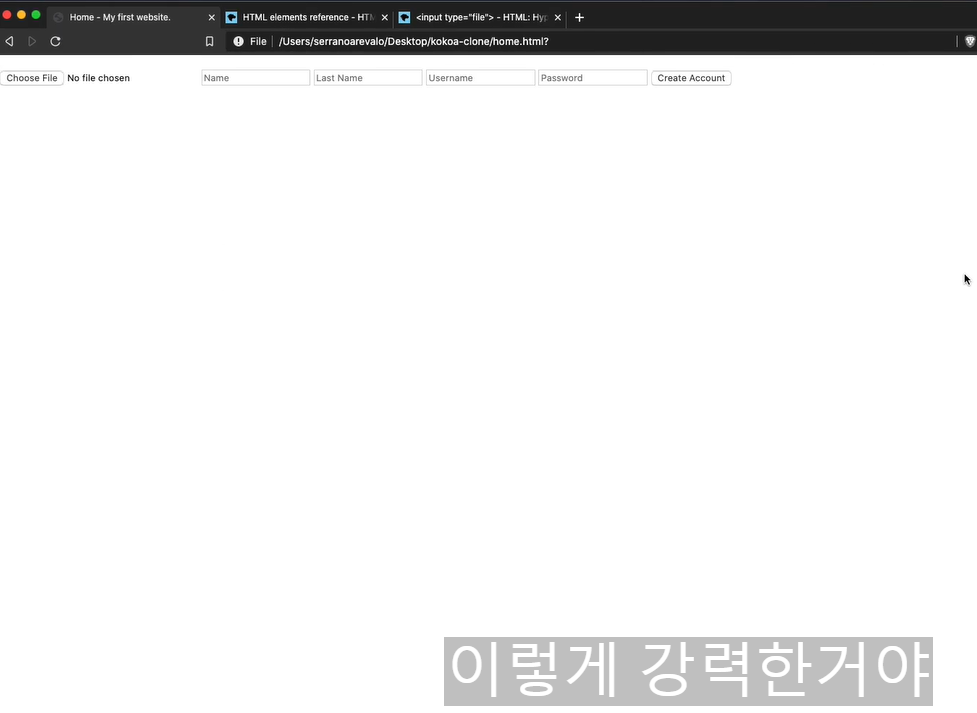Viewport: 977px width, 713px height.
Task: Close the HTML elements reference tab
Action: click(x=384, y=17)
